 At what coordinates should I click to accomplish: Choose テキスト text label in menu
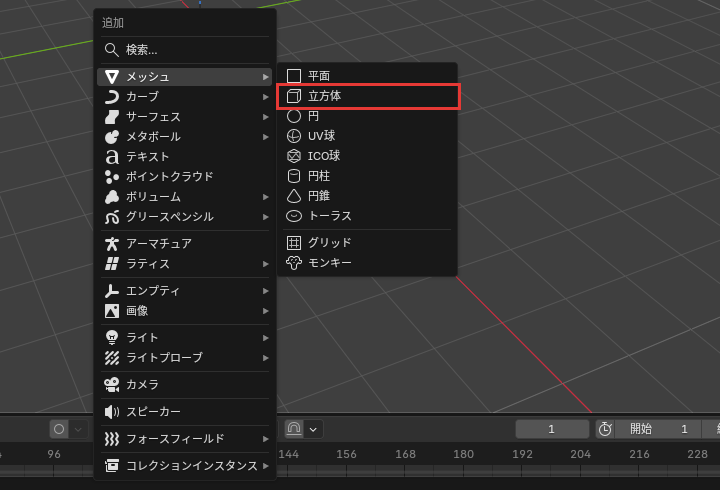(148, 157)
